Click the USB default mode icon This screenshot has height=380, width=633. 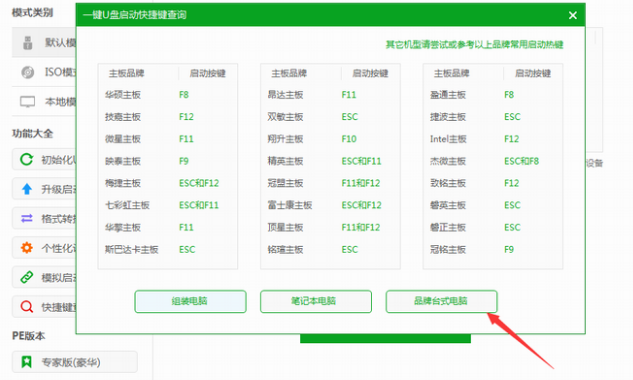(x=27, y=42)
